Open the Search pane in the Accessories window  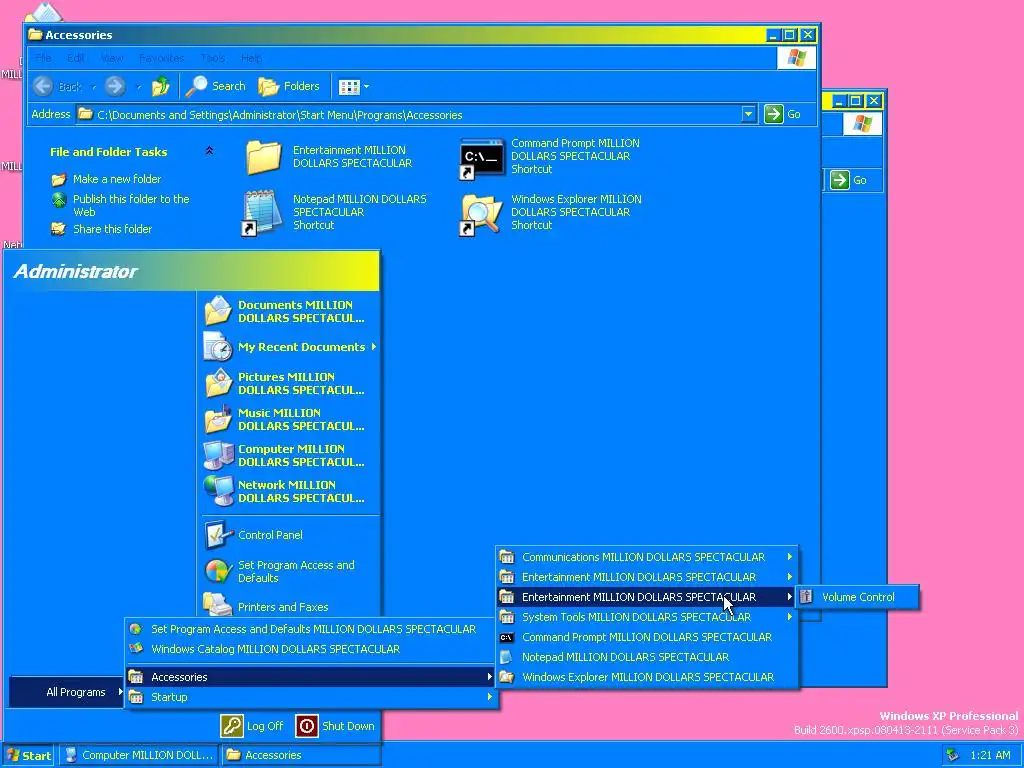[216, 86]
